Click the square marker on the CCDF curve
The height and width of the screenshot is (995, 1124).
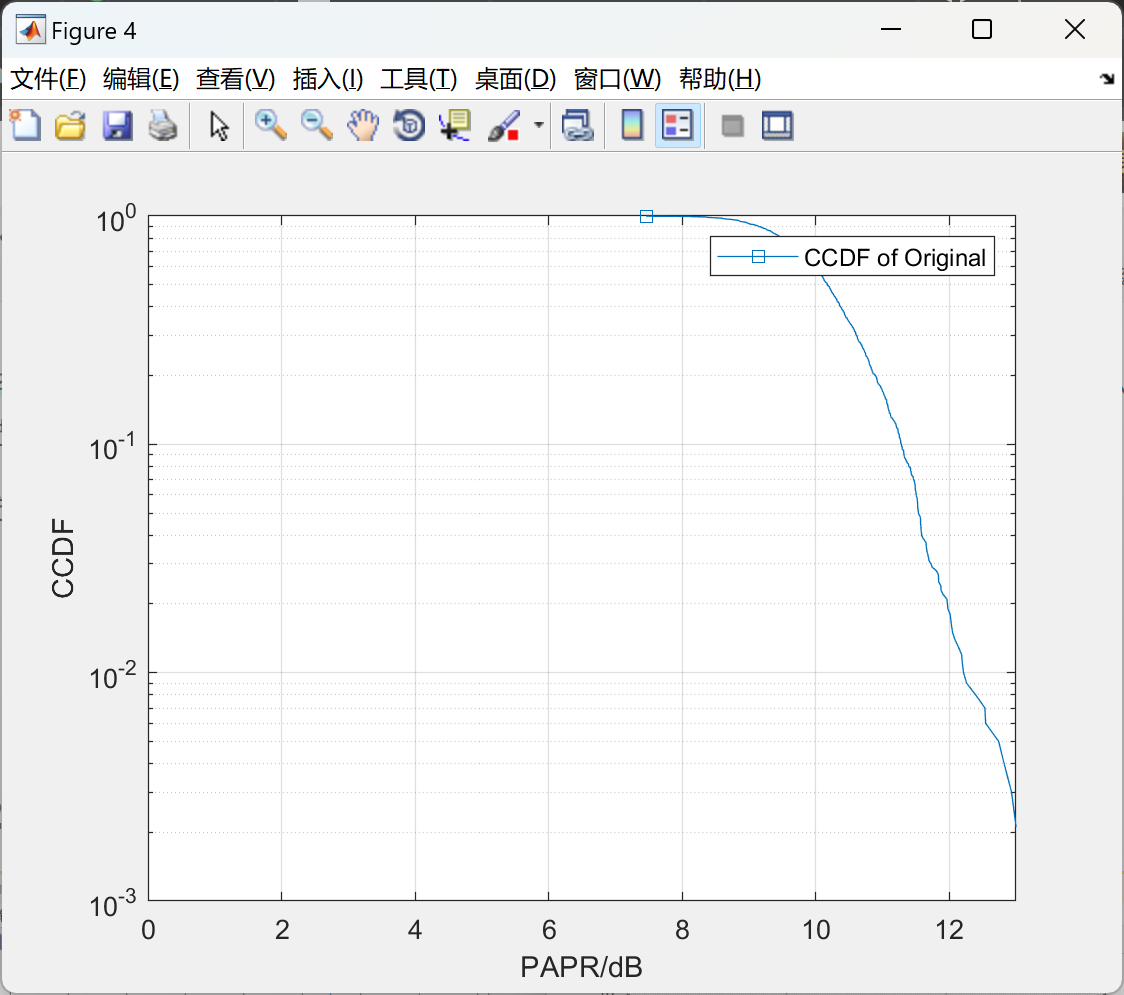[x=646, y=216]
